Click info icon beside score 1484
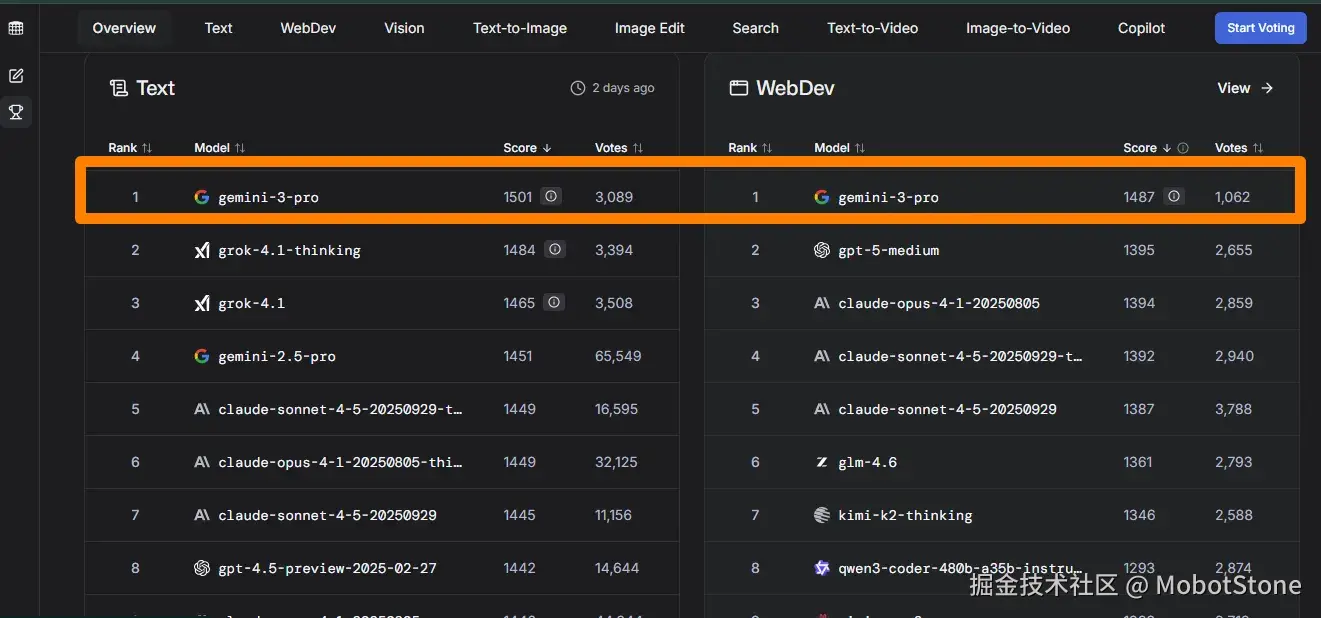 (555, 250)
